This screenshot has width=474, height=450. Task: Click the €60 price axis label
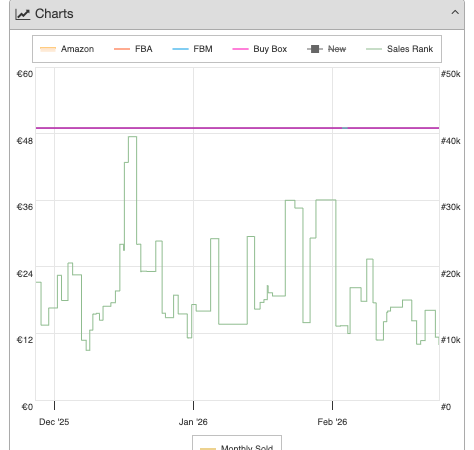pyautogui.click(x=25, y=74)
